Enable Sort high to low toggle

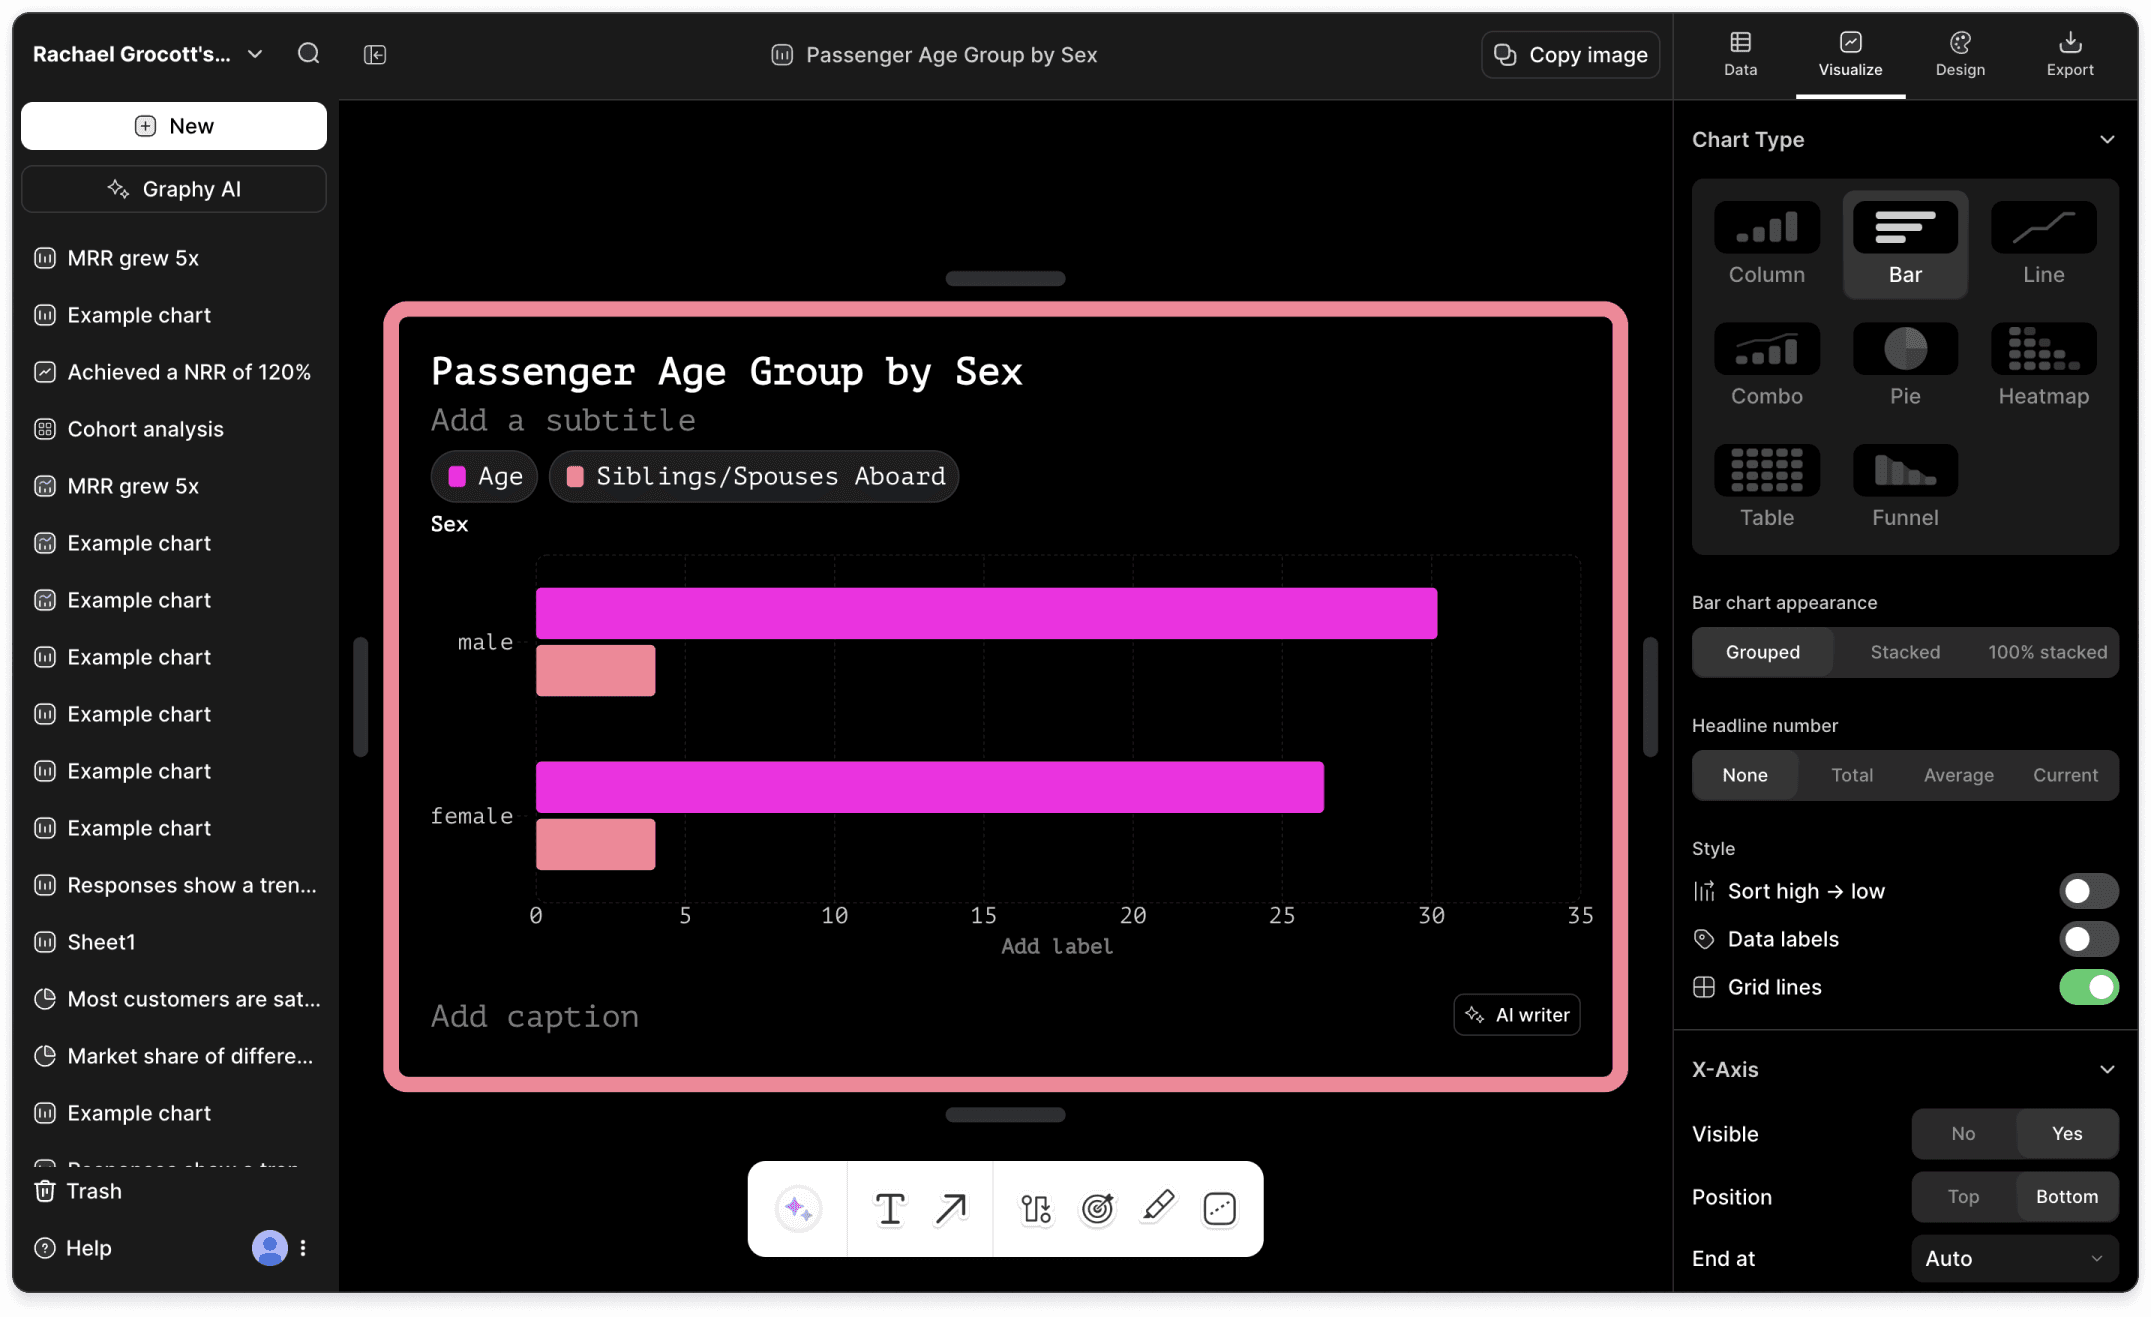2088,891
